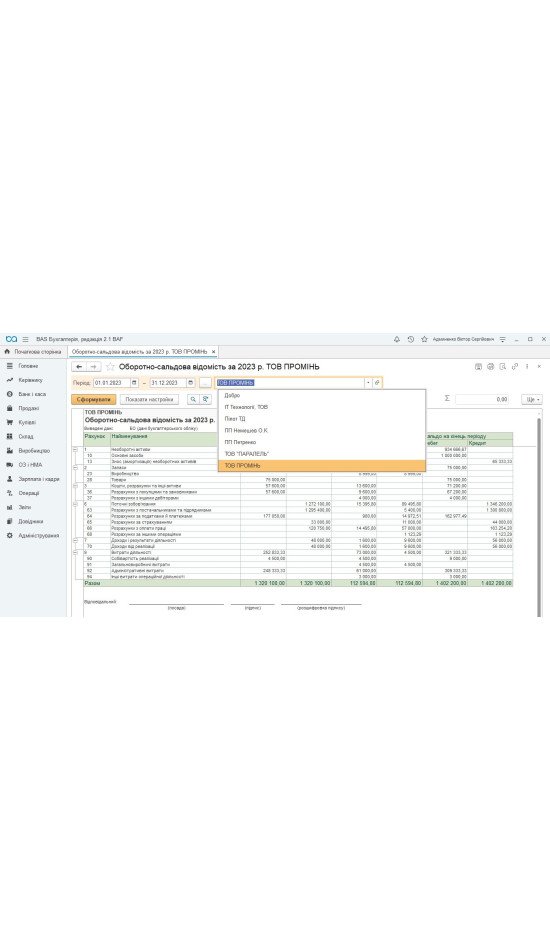Open calendar picker for start date
Image resolution: width=550 pixels, height=950 pixels.
tap(134, 383)
